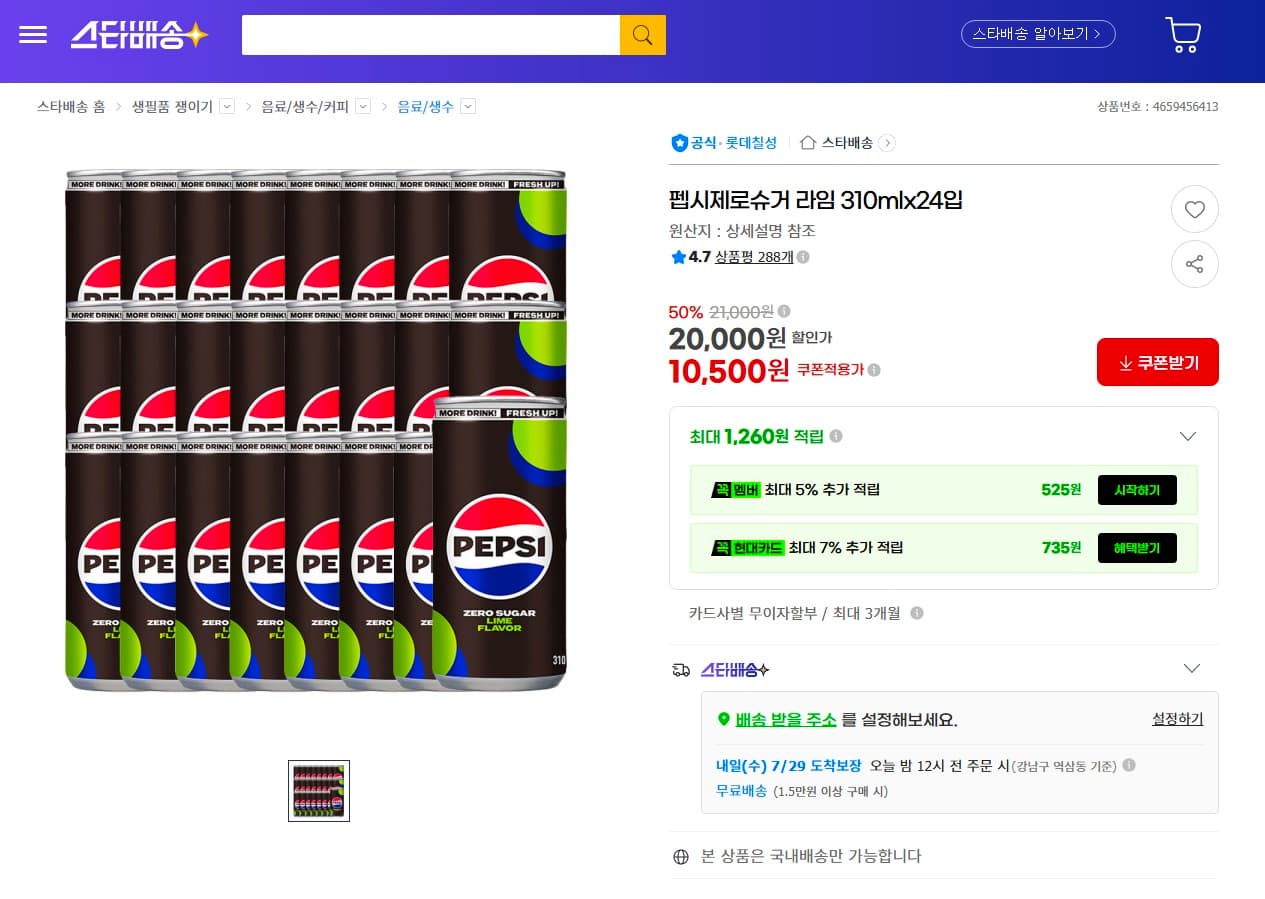
Task: Click 무료배송 text
Action: tap(741, 791)
